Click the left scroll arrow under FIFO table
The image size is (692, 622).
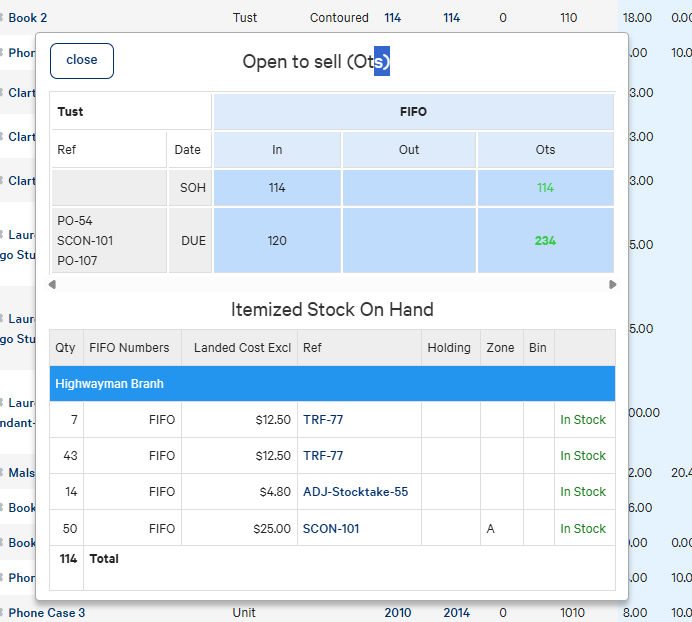[x=52, y=284]
